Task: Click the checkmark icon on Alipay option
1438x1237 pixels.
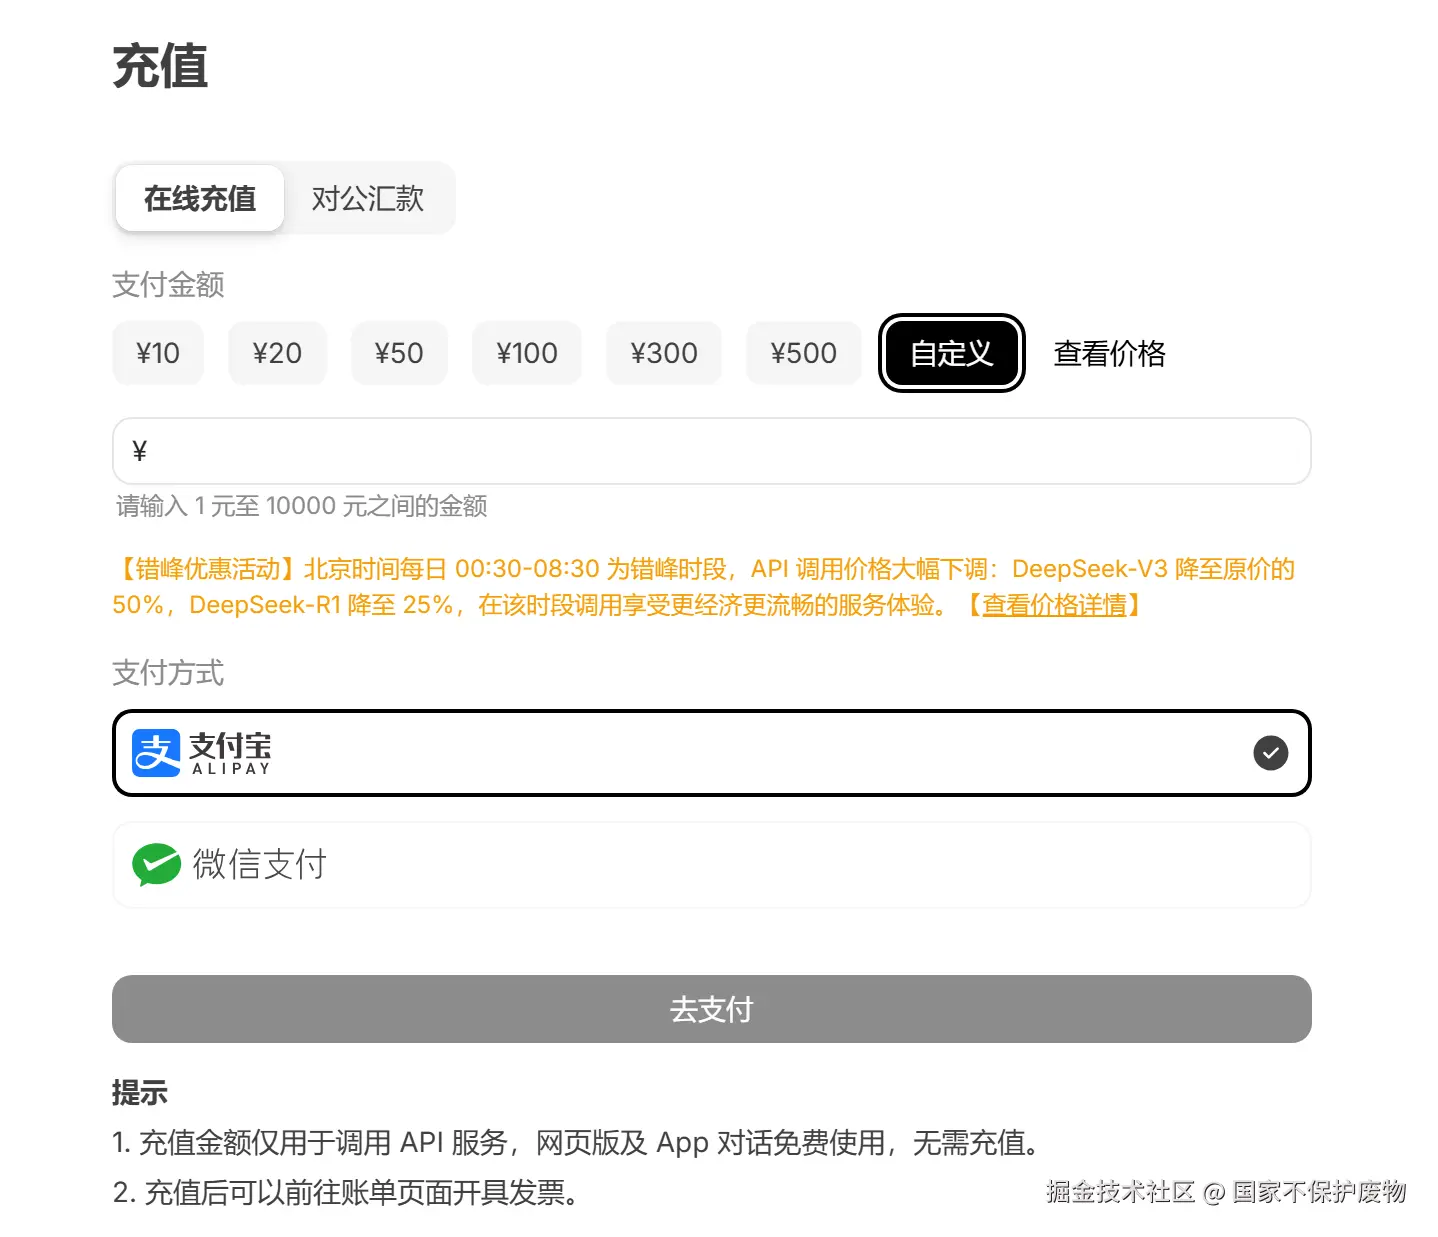Action: [x=1270, y=753]
